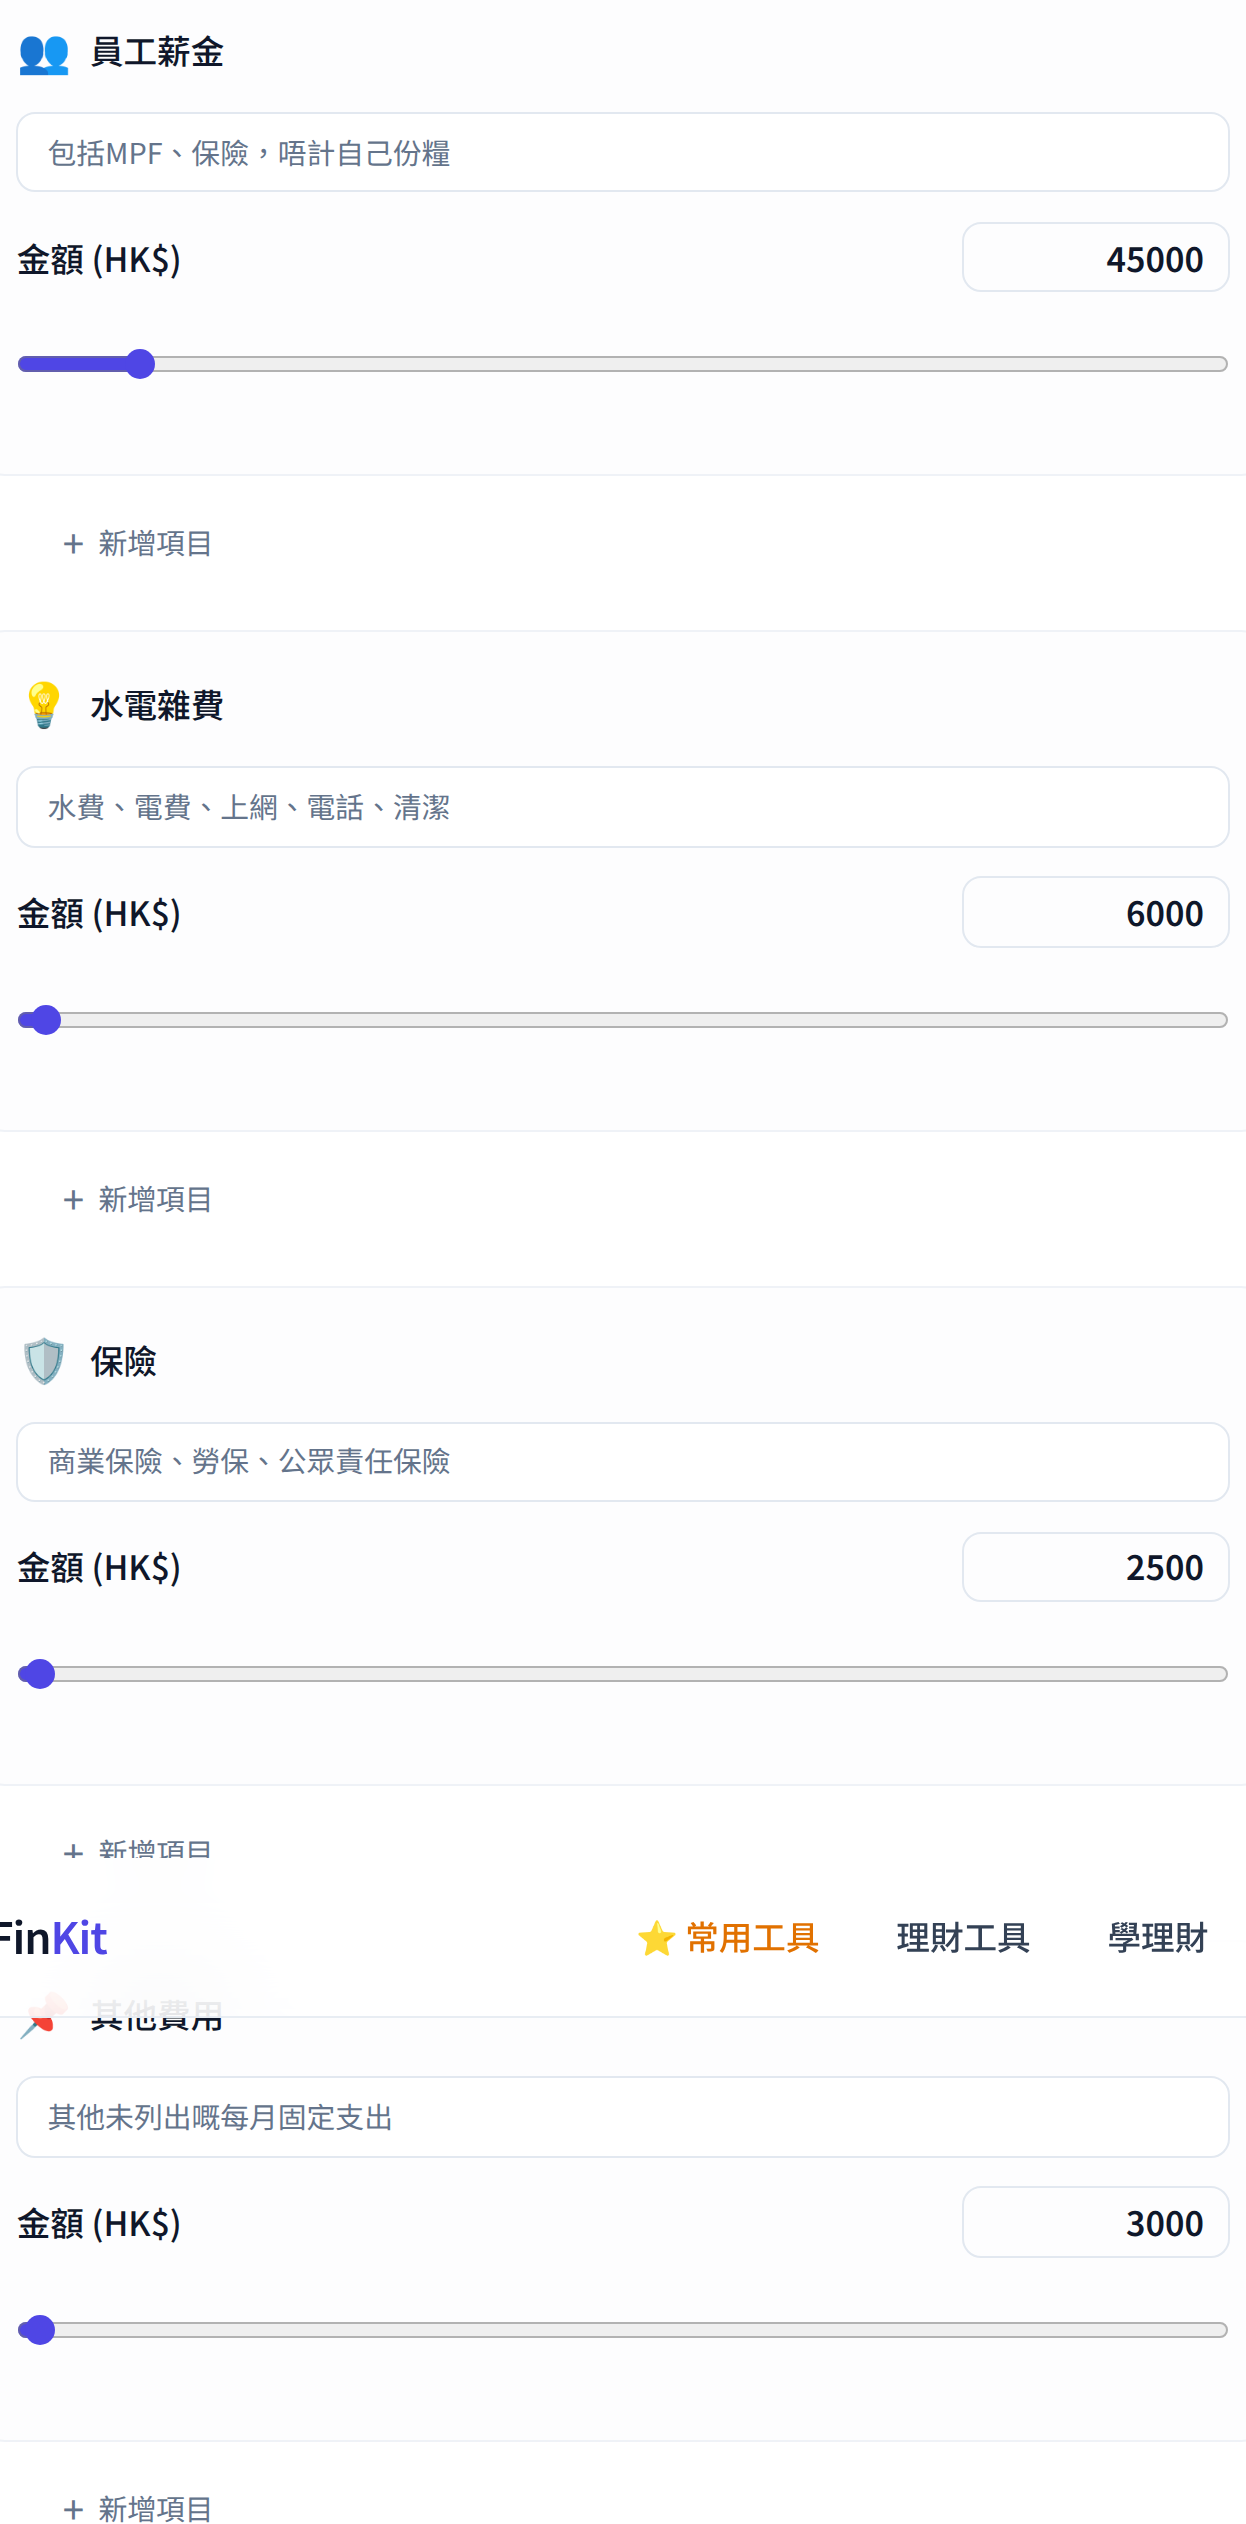Click the staff salary amount slider
Image resolution: width=1246 pixels, height=2524 pixels.
[x=623, y=364]
